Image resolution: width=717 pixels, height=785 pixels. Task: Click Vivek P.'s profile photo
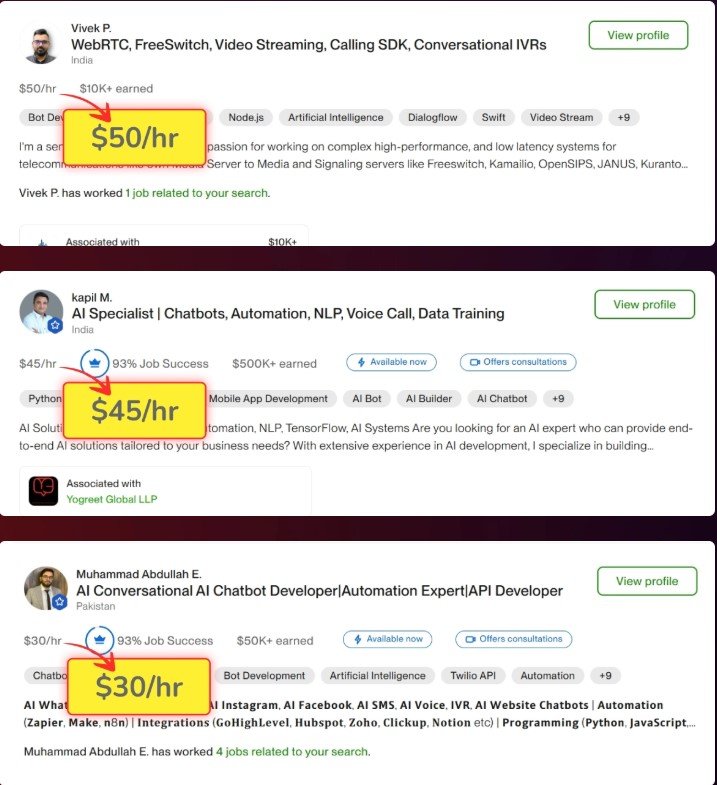pyautogui.click(x=41, y=44)
